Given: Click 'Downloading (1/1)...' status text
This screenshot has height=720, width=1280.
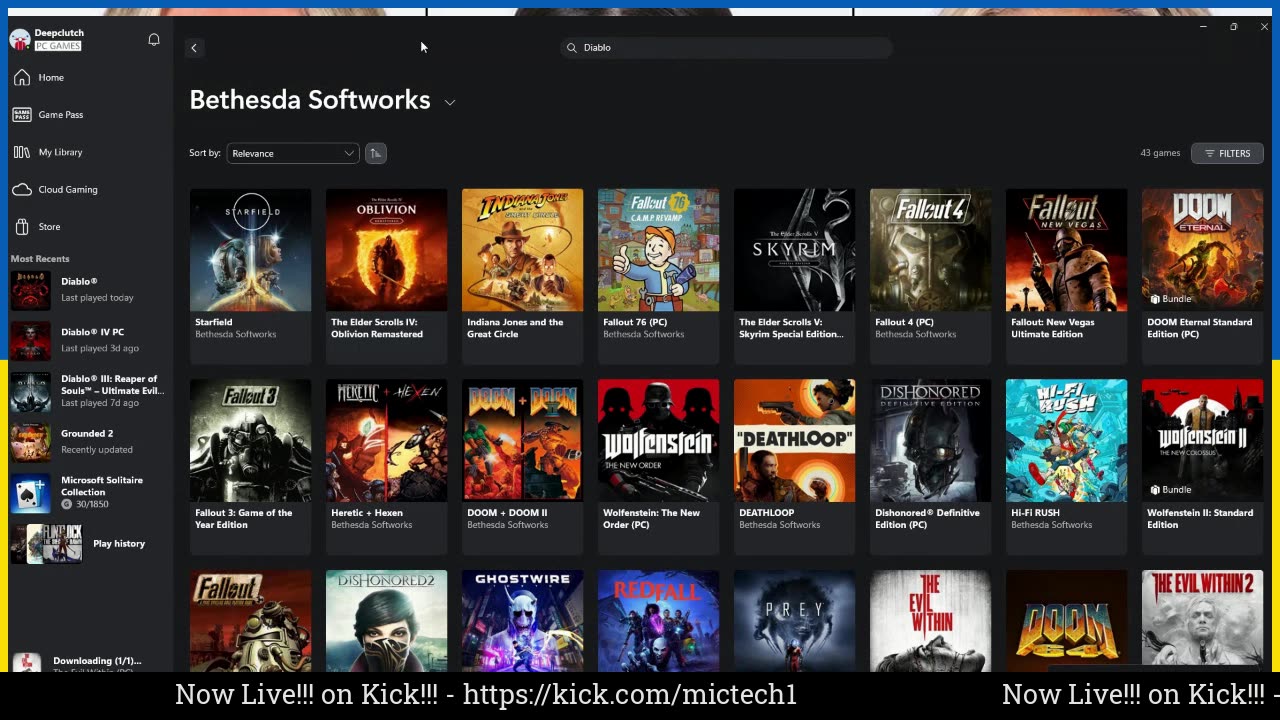Looking at the screenshot, I should [x=97, y=661].
